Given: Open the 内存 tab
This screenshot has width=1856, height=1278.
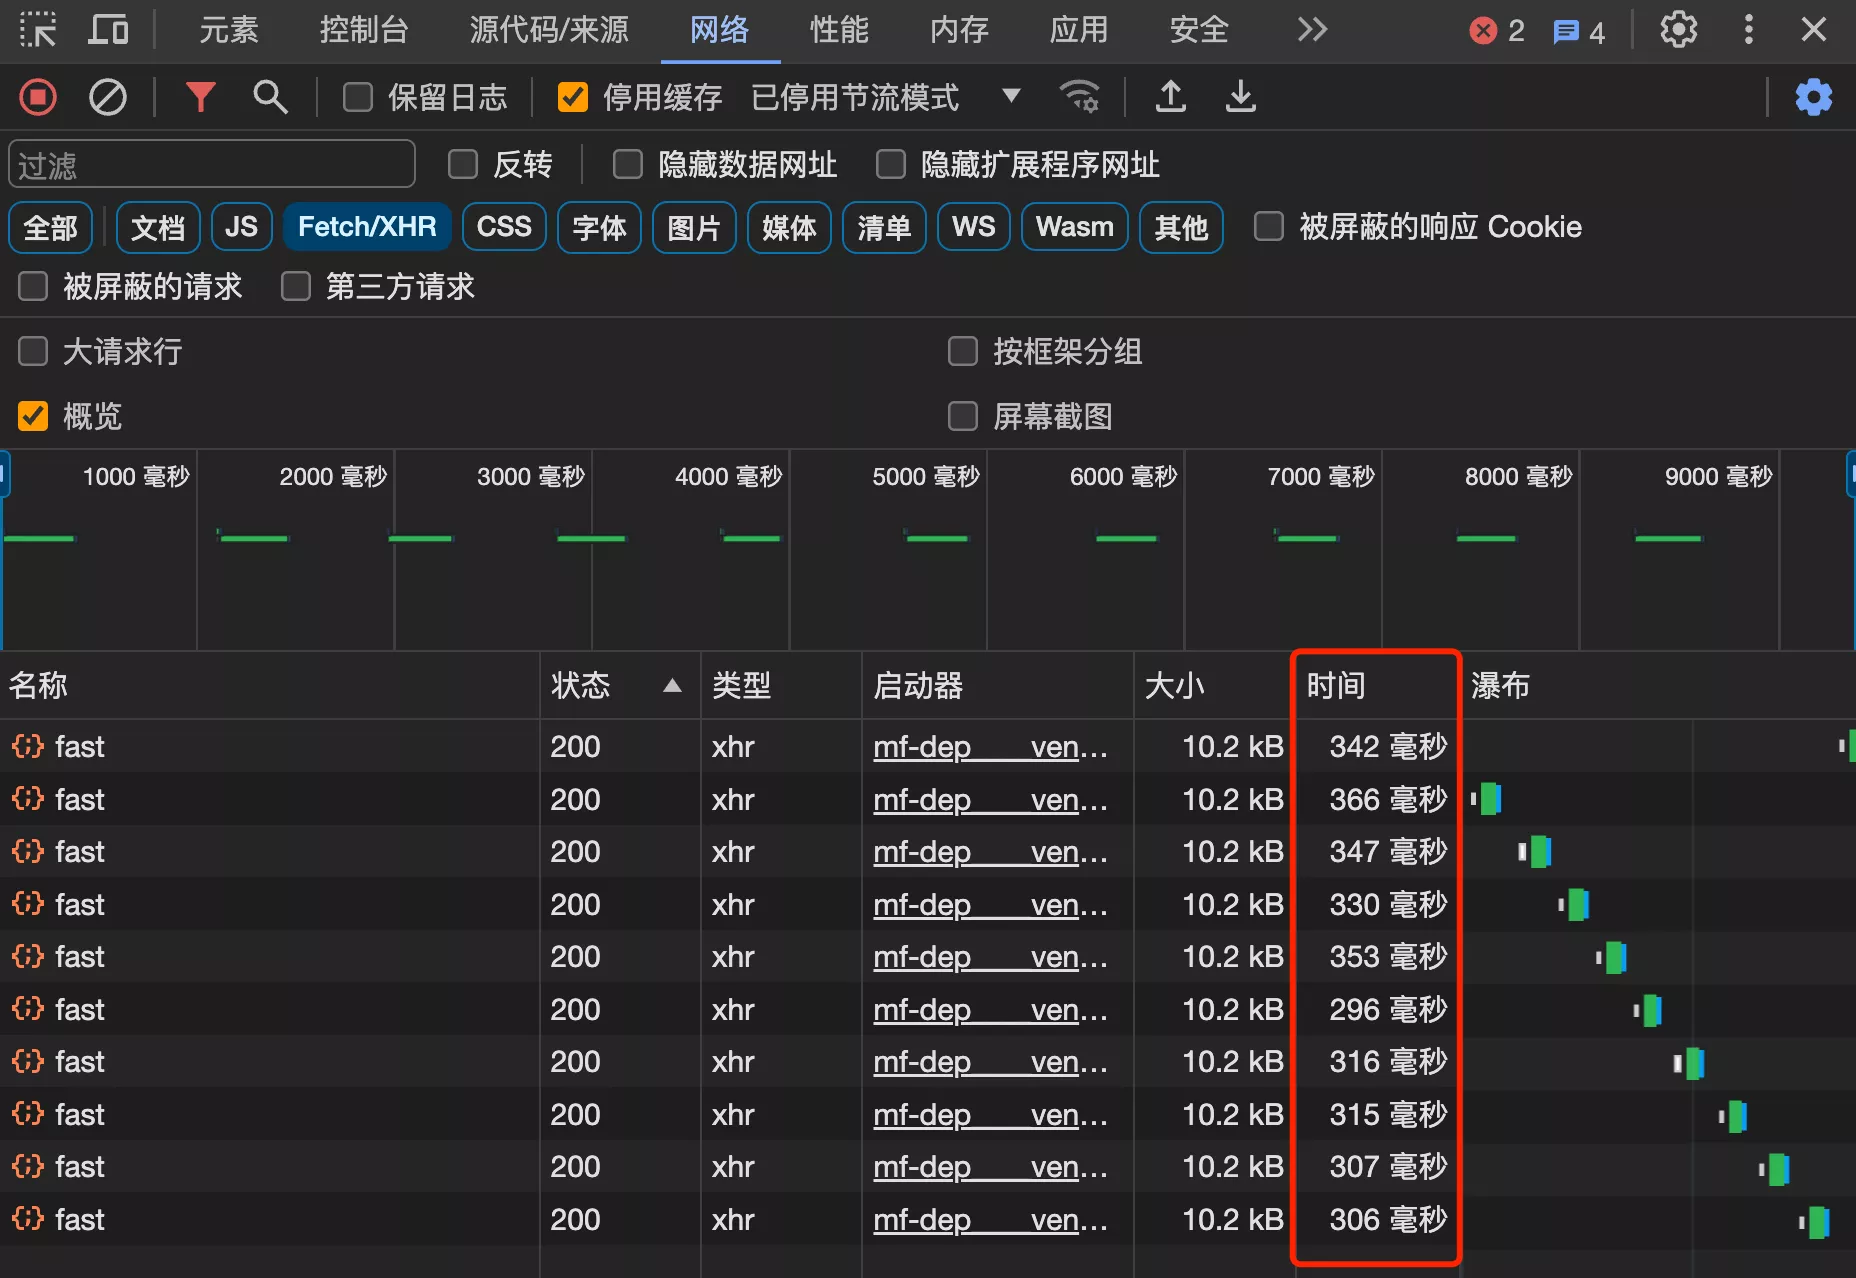Looking at the screenshot, I should 959,30.
